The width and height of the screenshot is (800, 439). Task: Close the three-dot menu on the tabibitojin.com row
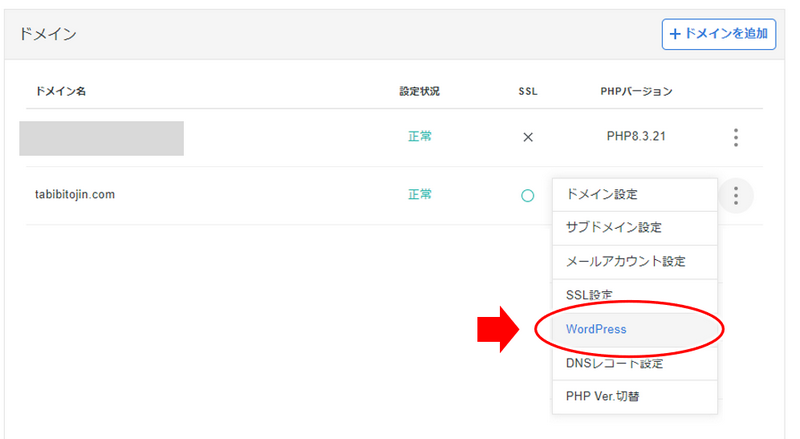(x=735, y=196)
